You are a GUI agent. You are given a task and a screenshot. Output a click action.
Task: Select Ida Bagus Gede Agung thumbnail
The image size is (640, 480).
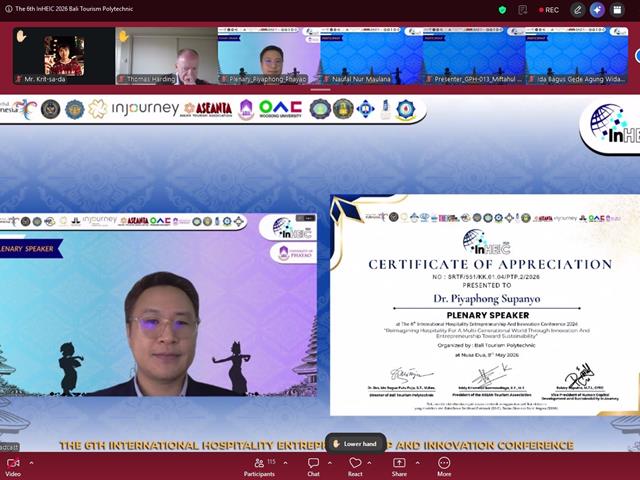pyautogui.click(x=576, y=56)
